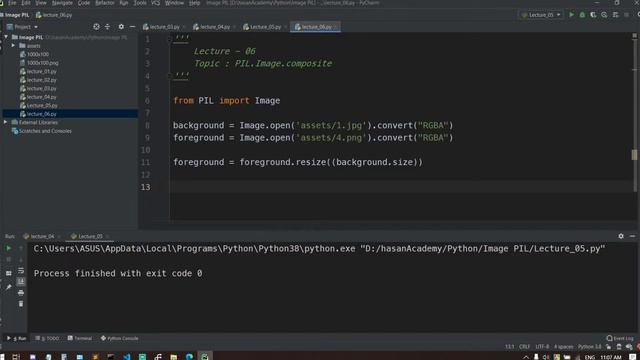This screenshot has width=640, height=360.
Task: Print the Run console output
Action: pyautogui.click(x=21, y=293)
